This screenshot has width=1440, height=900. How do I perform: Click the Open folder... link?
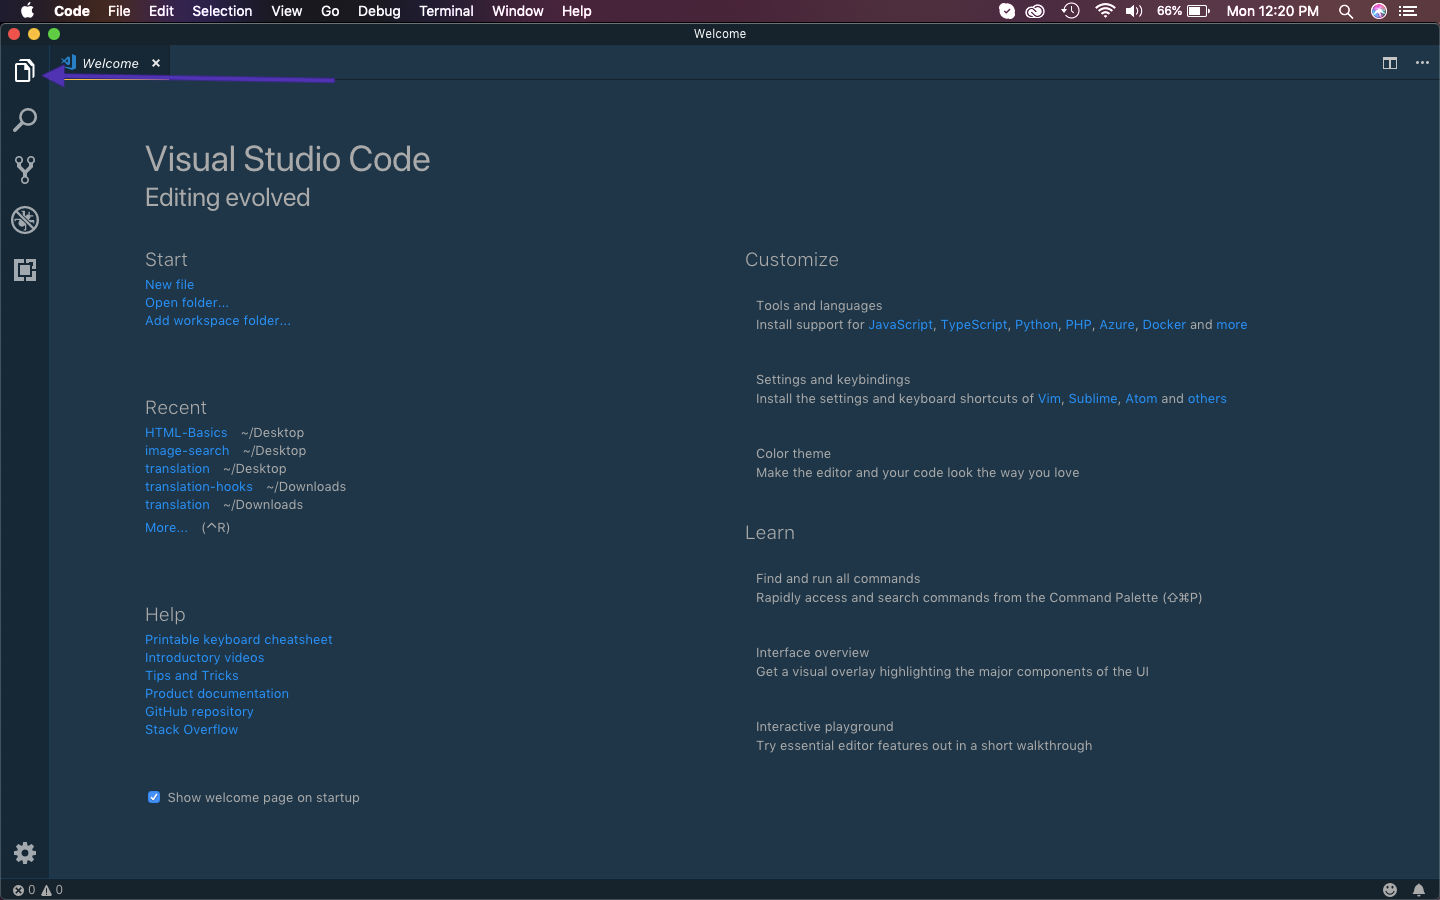click(x=187, y=303)
